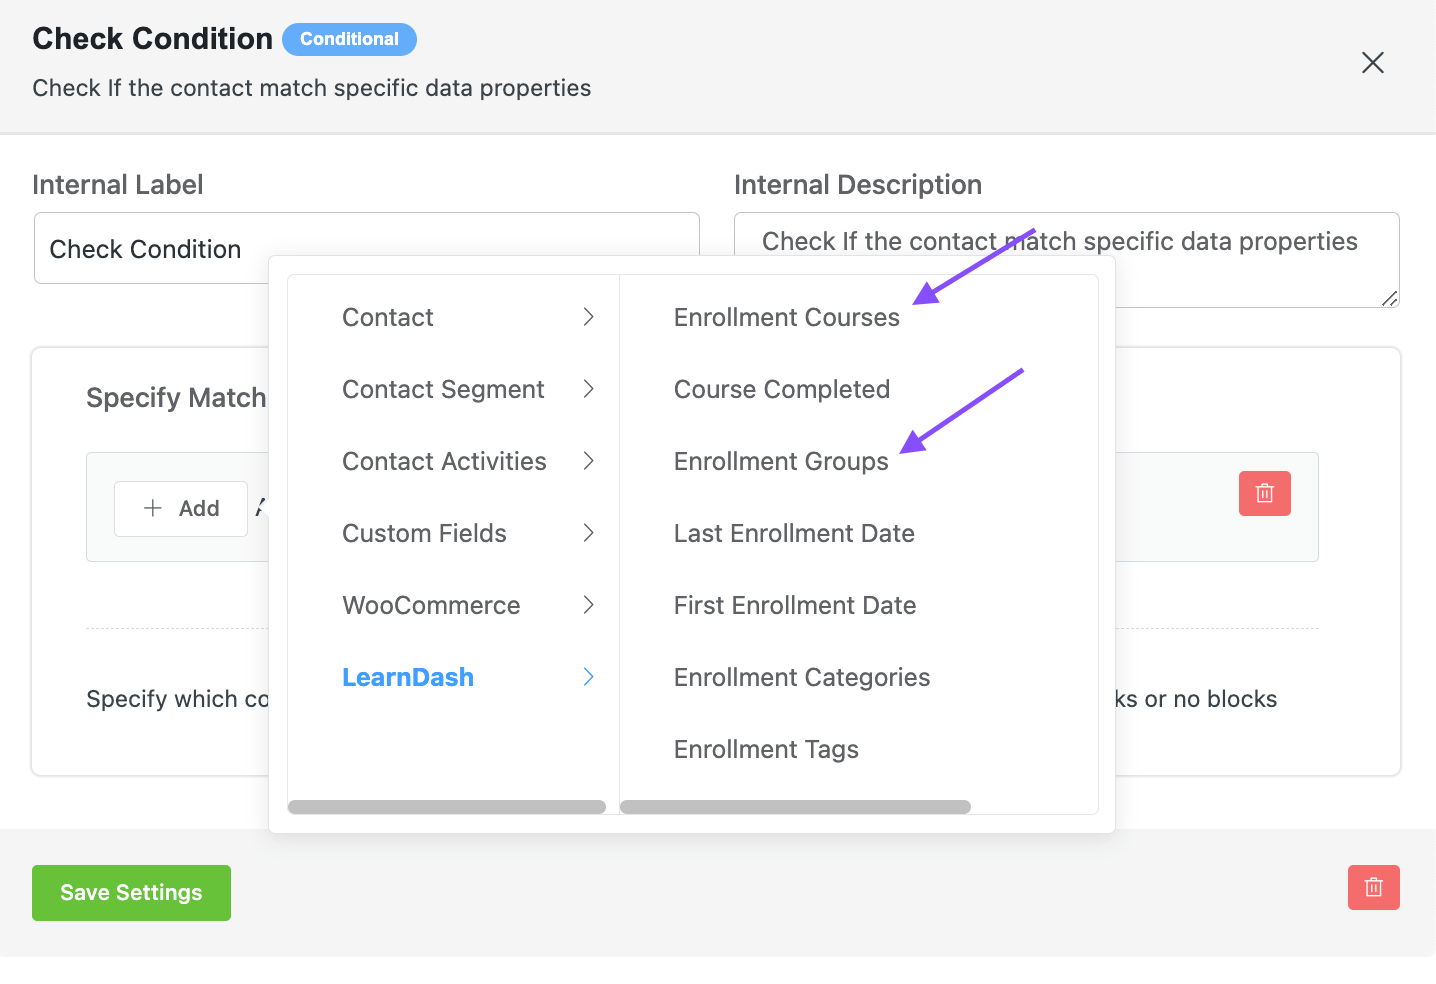Click the Save Settings button
Viewport: 1436px width, 984px height.
point(131,892)
